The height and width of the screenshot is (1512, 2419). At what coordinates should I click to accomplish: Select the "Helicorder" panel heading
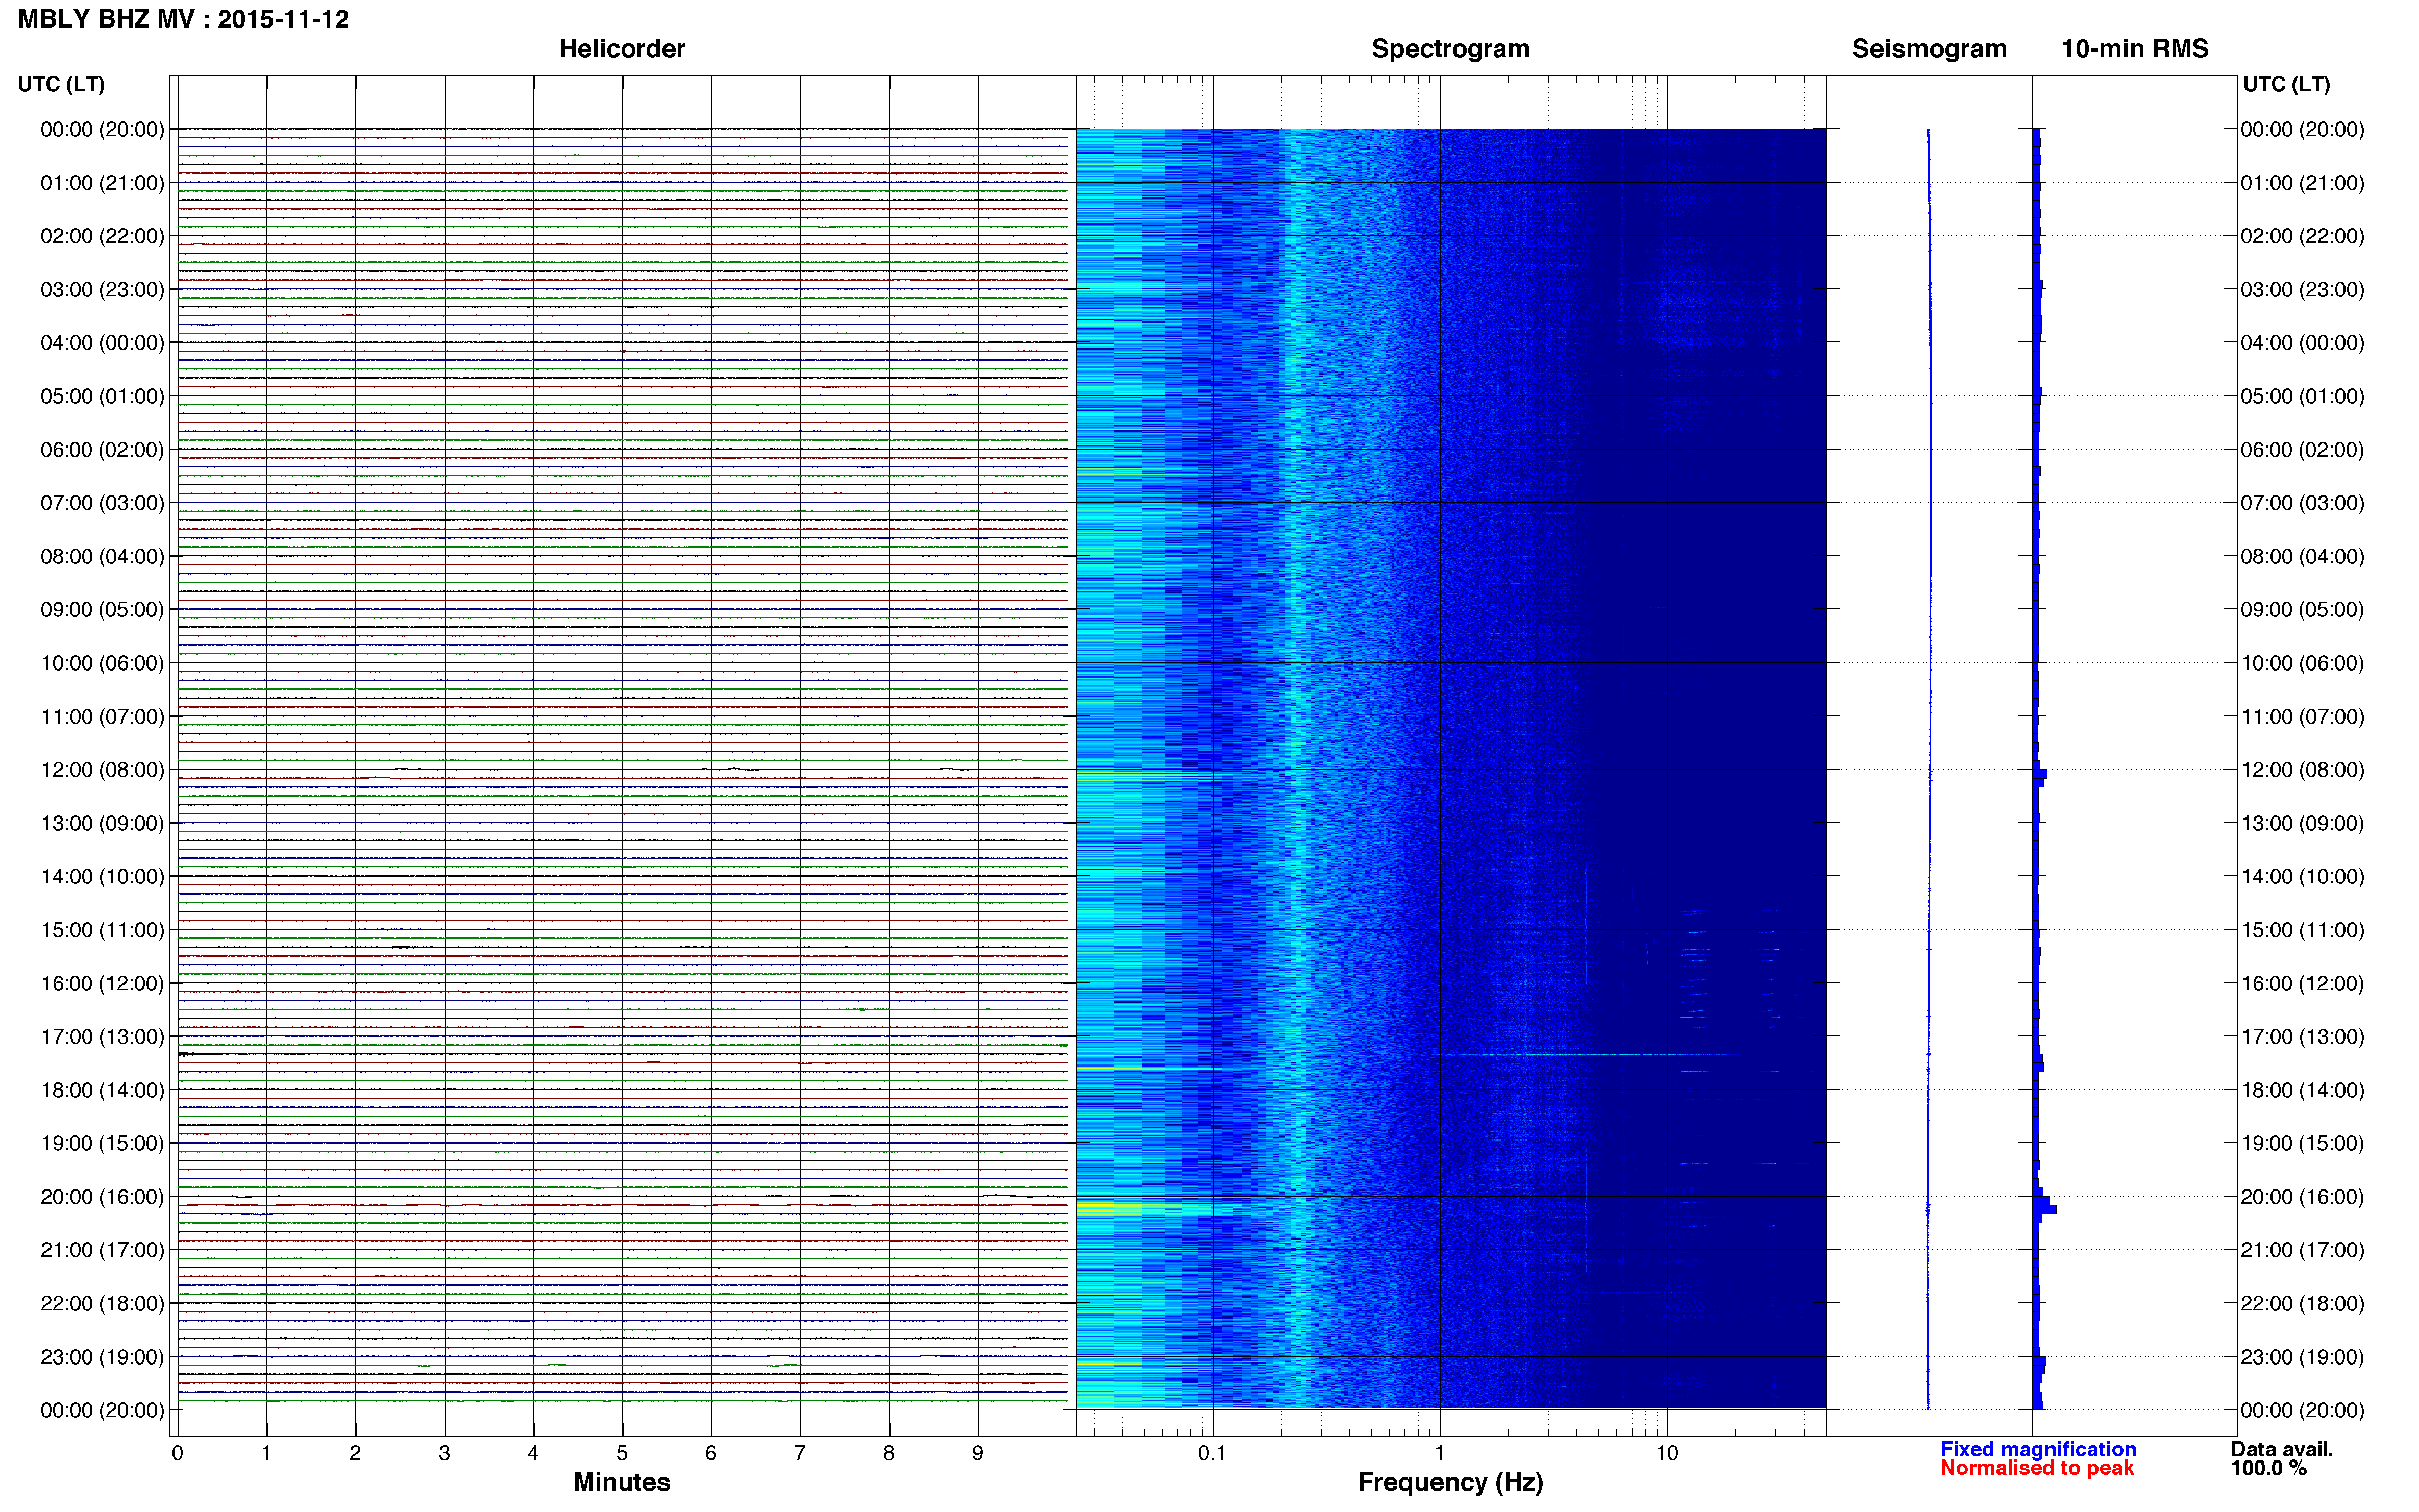click(622, 48)
